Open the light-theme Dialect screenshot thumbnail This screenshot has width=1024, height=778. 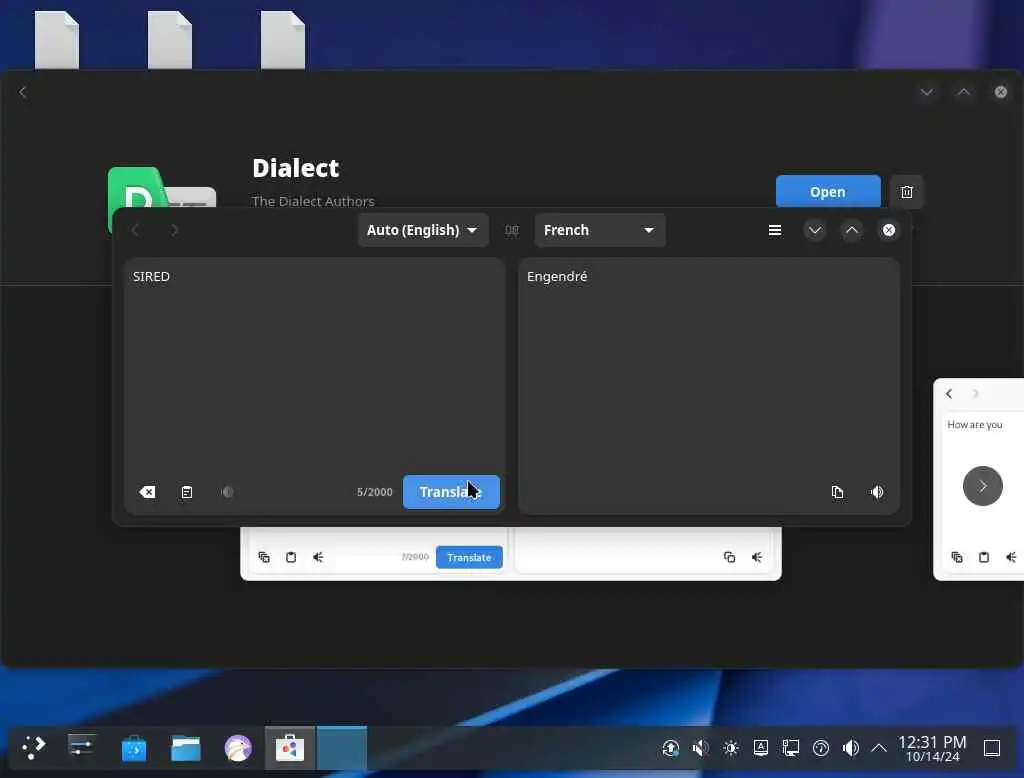(x=511, y=554)
